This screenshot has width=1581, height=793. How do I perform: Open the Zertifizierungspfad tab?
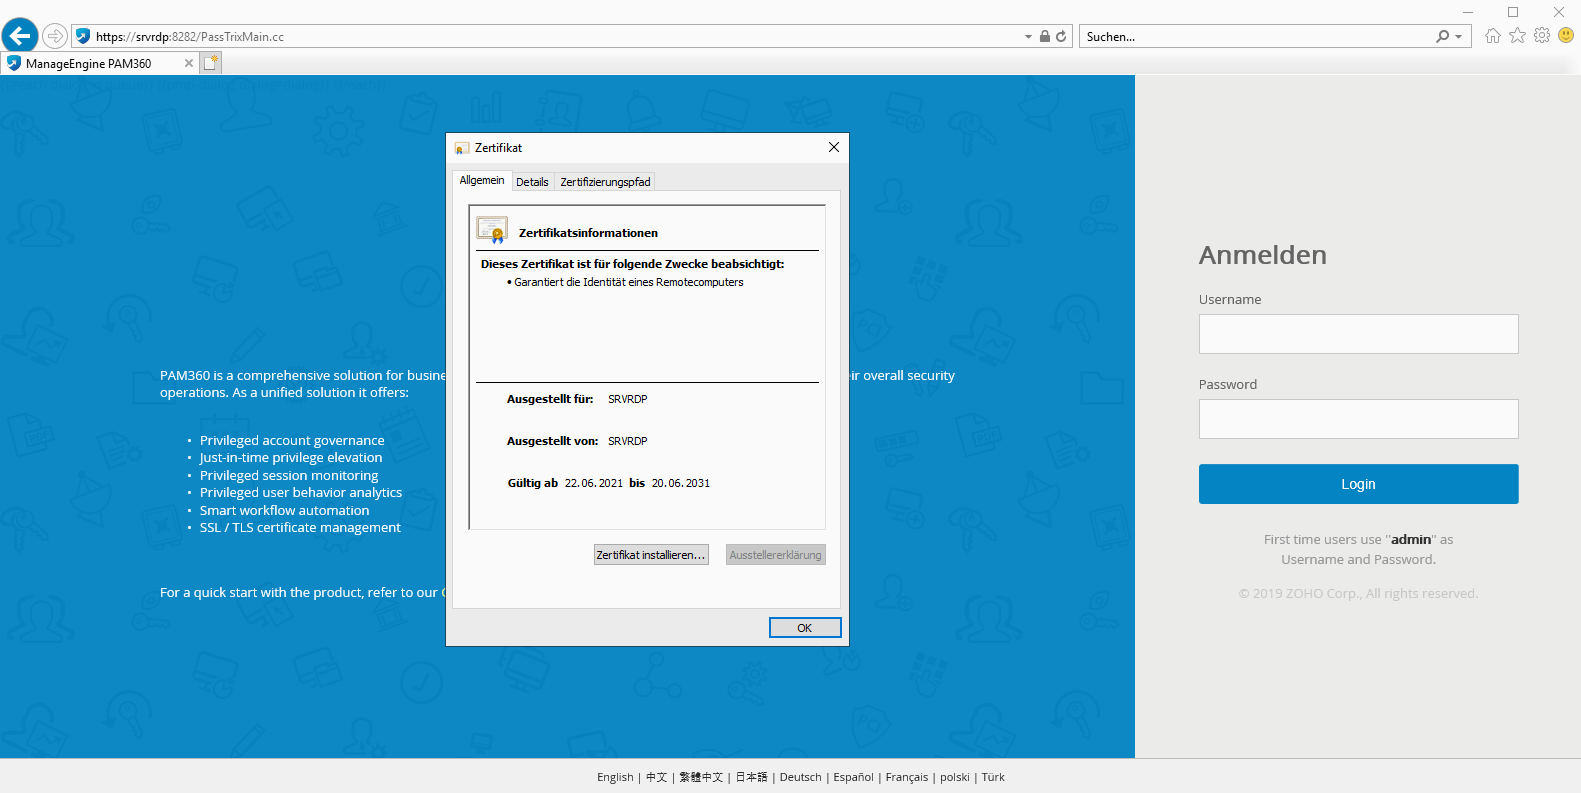pyautogui.click(x=605, y=182)
